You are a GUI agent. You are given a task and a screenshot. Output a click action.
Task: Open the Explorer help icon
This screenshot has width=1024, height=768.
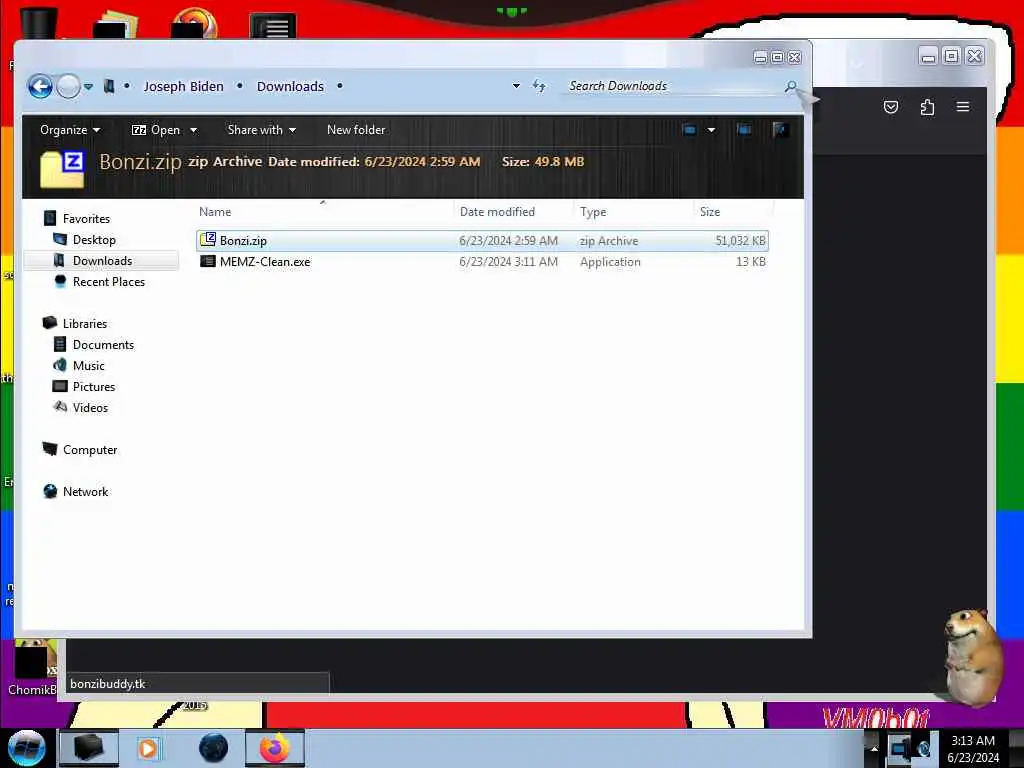(x=779, y=130)
